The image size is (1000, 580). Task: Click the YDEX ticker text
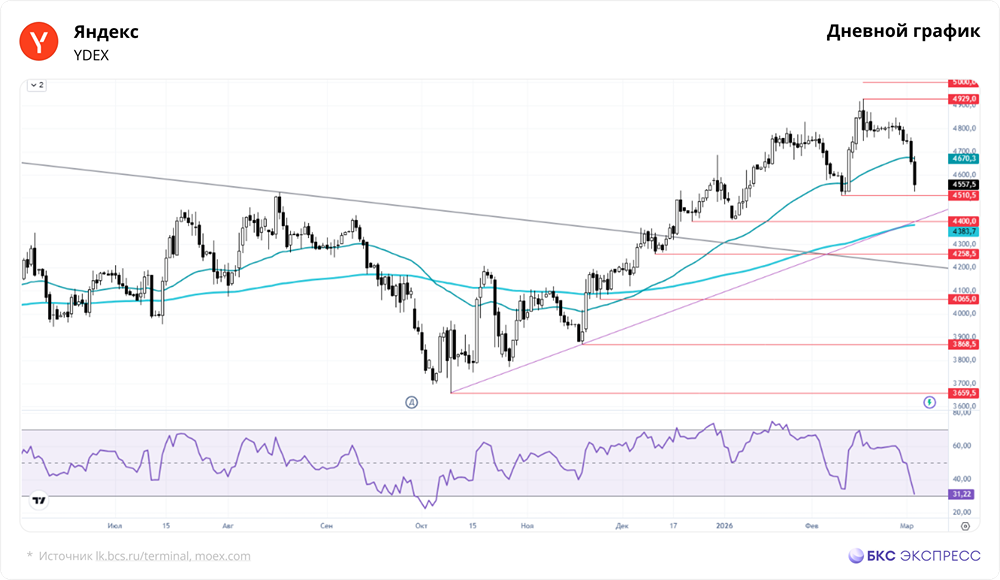pyautogui.click(x=91, y=56)
